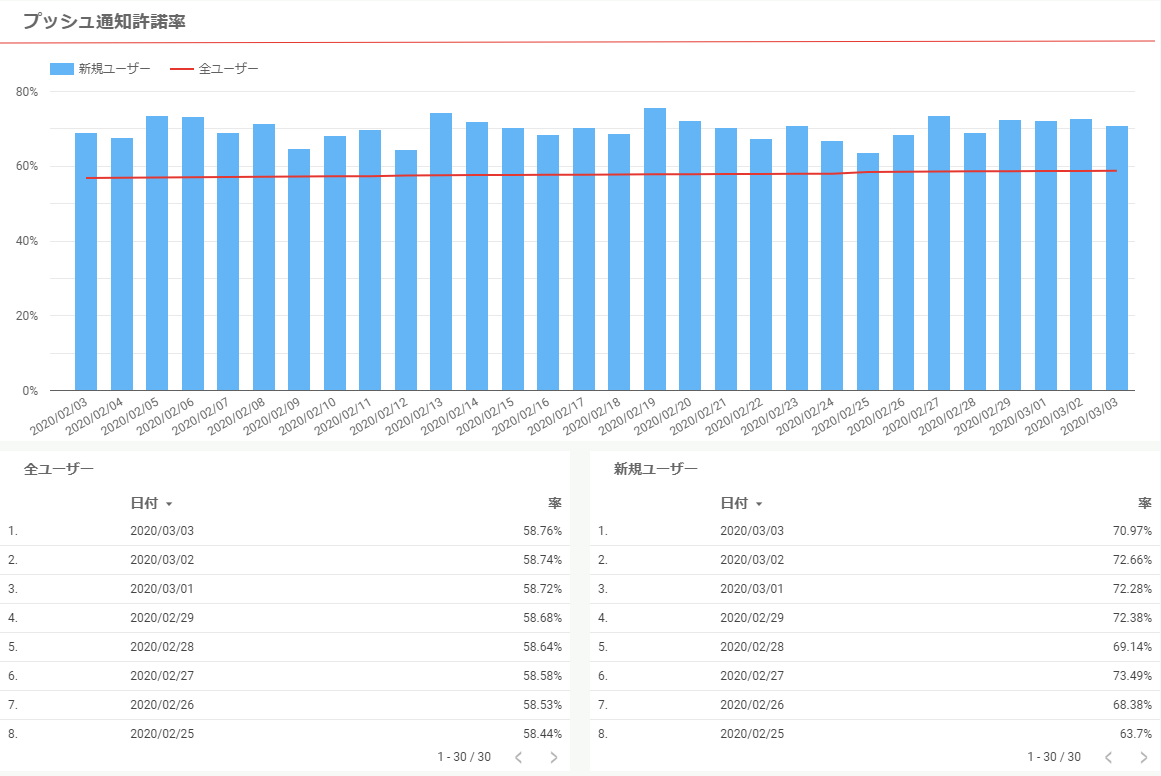Click 率 column header in 全ユーザー table

click(555, 504)
